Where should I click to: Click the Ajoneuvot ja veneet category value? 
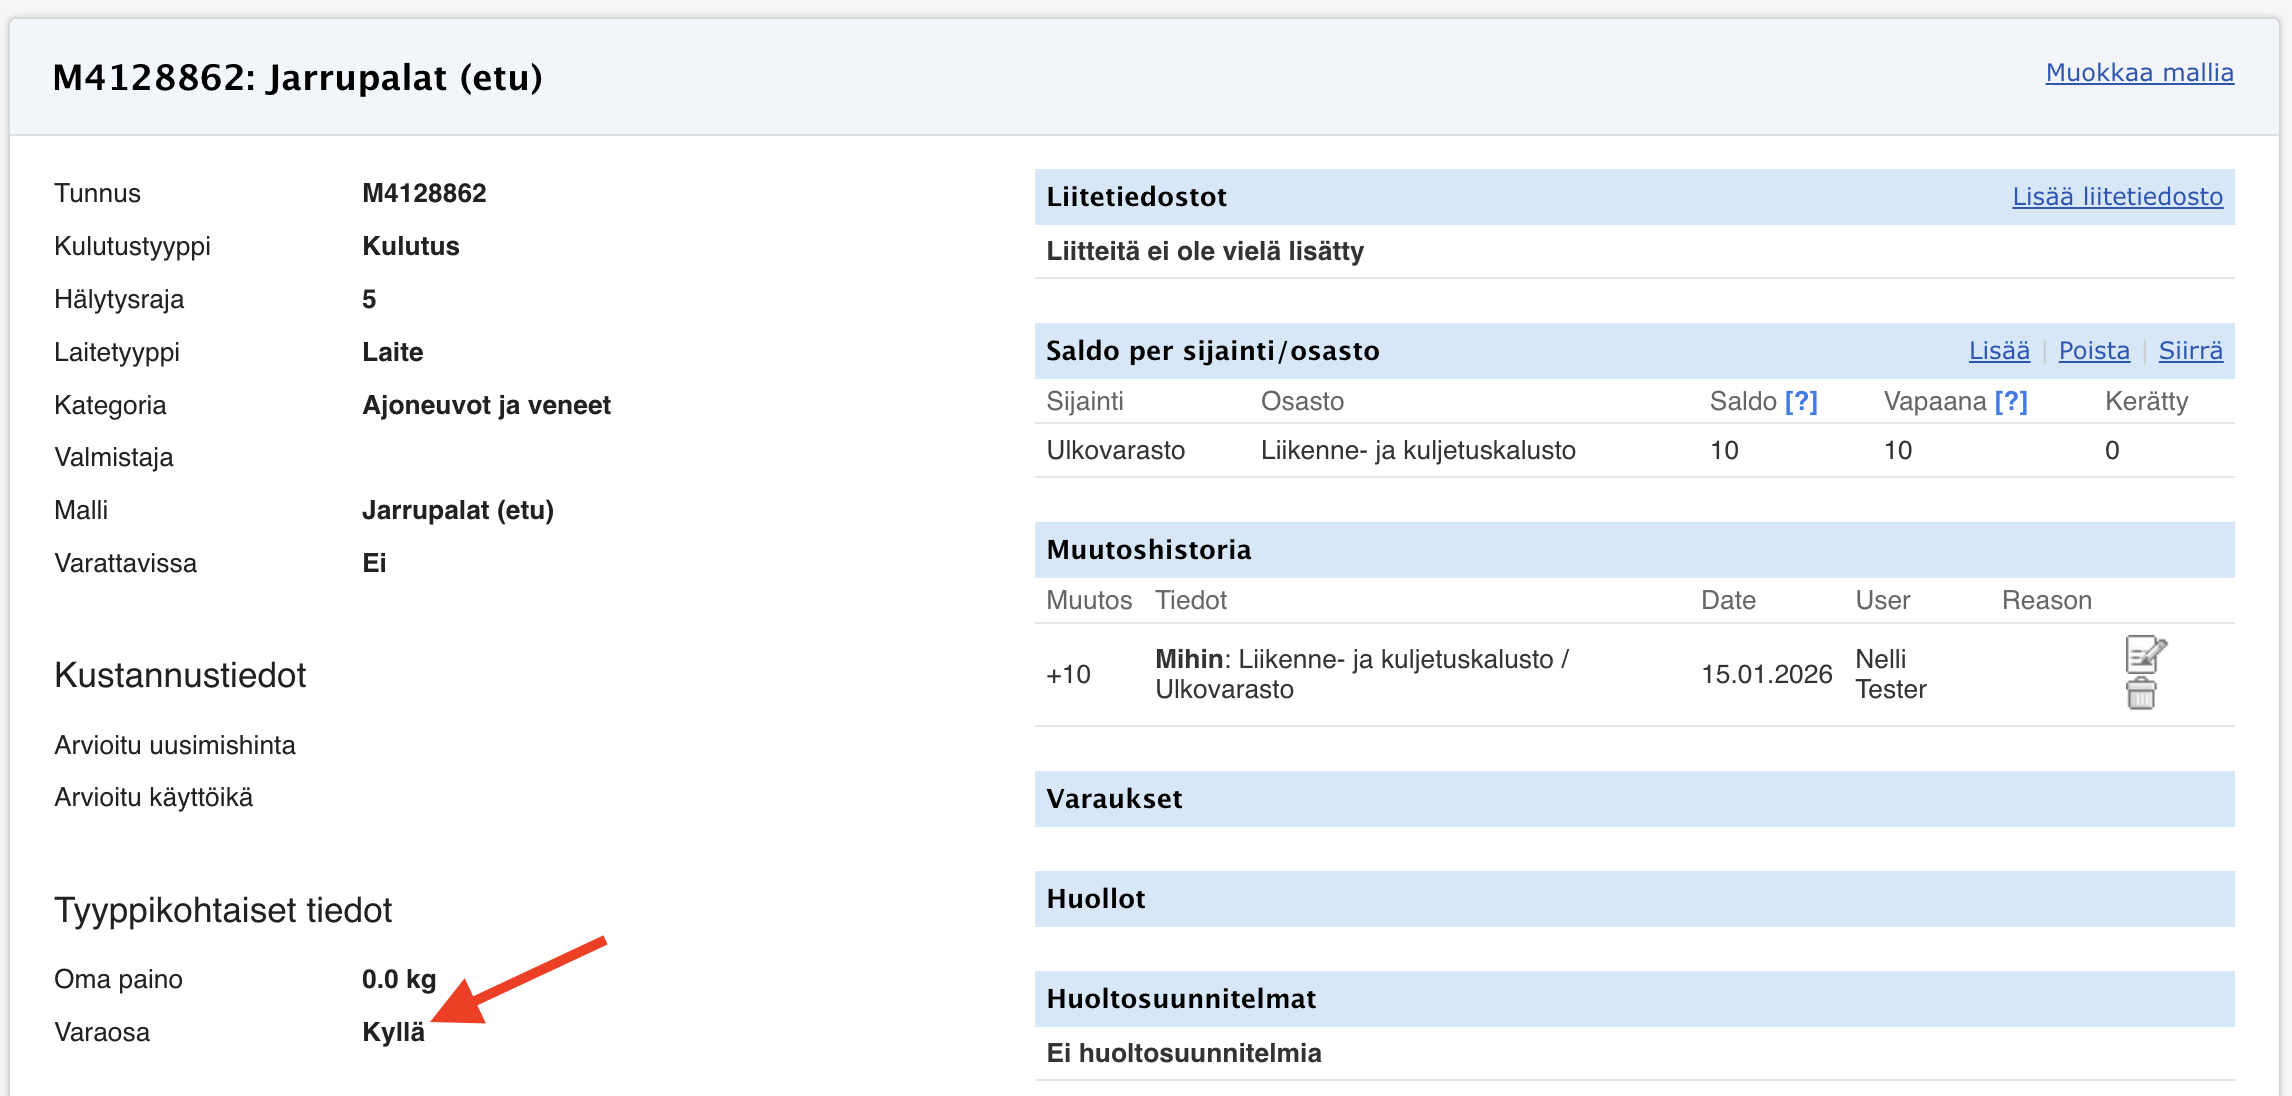(x=486, y=405)
